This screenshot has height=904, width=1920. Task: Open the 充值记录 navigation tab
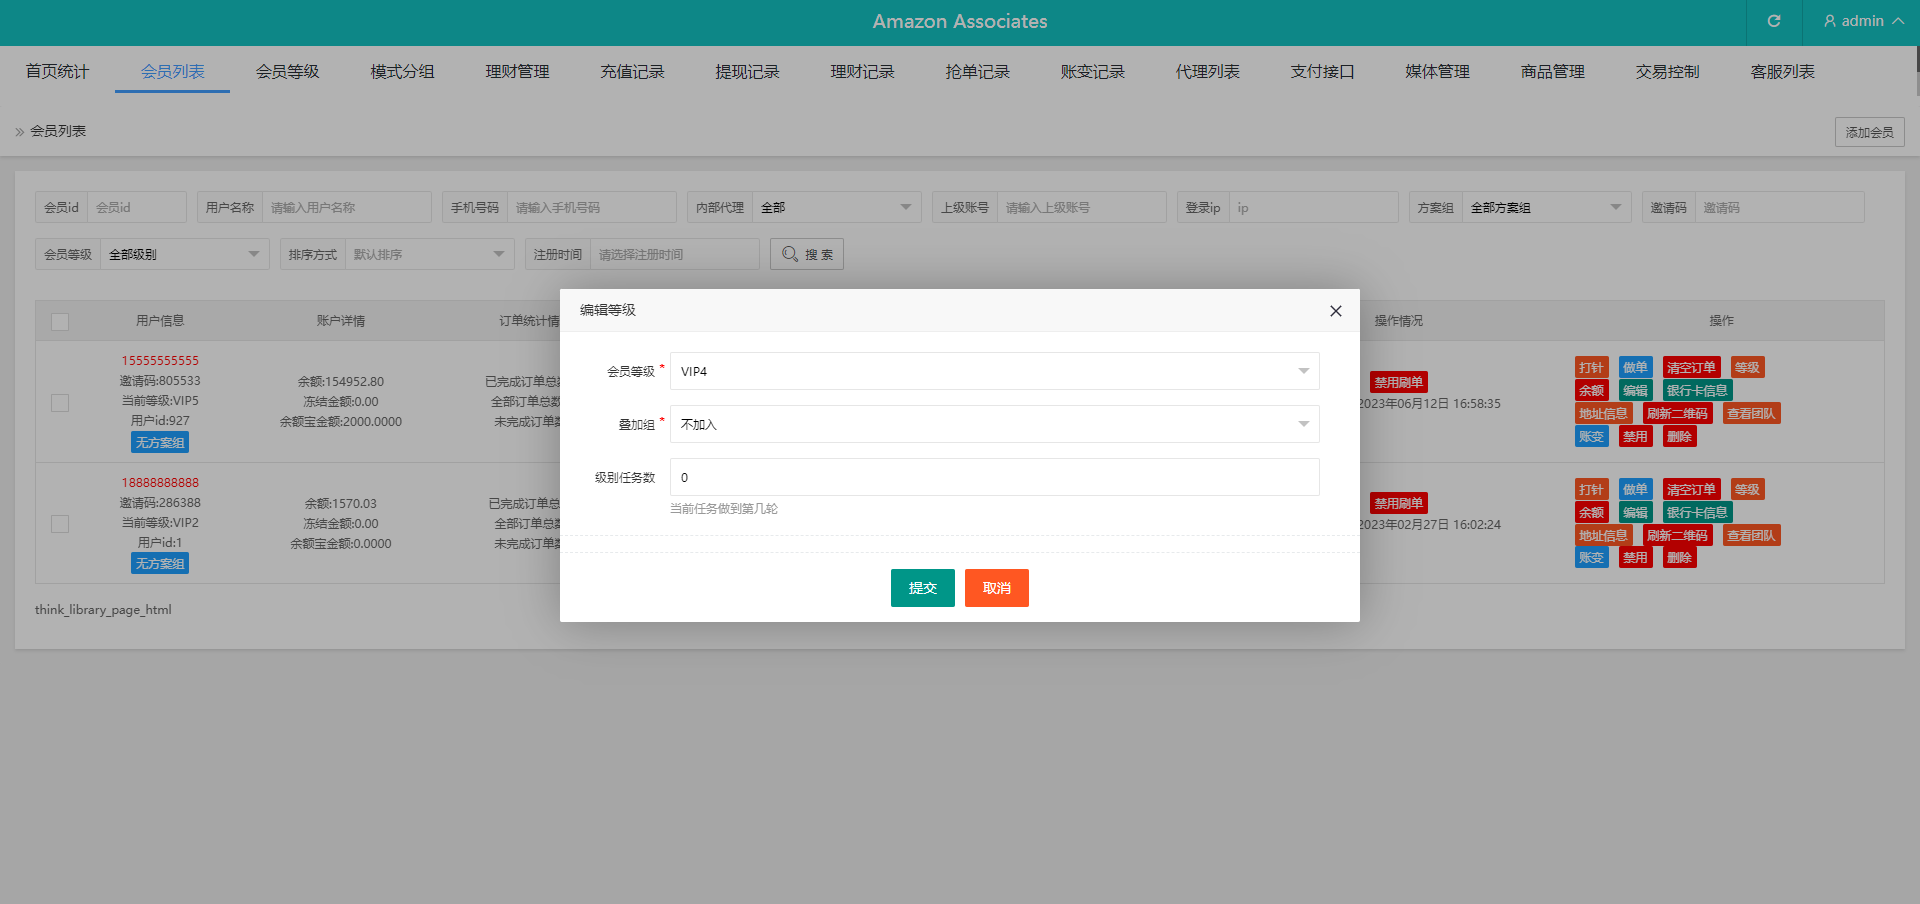[x=632, y=72]
